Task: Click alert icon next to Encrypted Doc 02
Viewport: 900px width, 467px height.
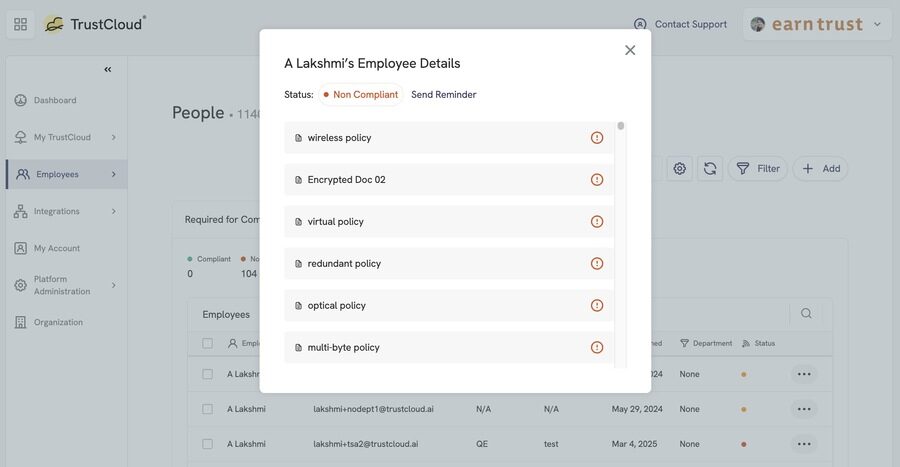Action: click(597, 180)
